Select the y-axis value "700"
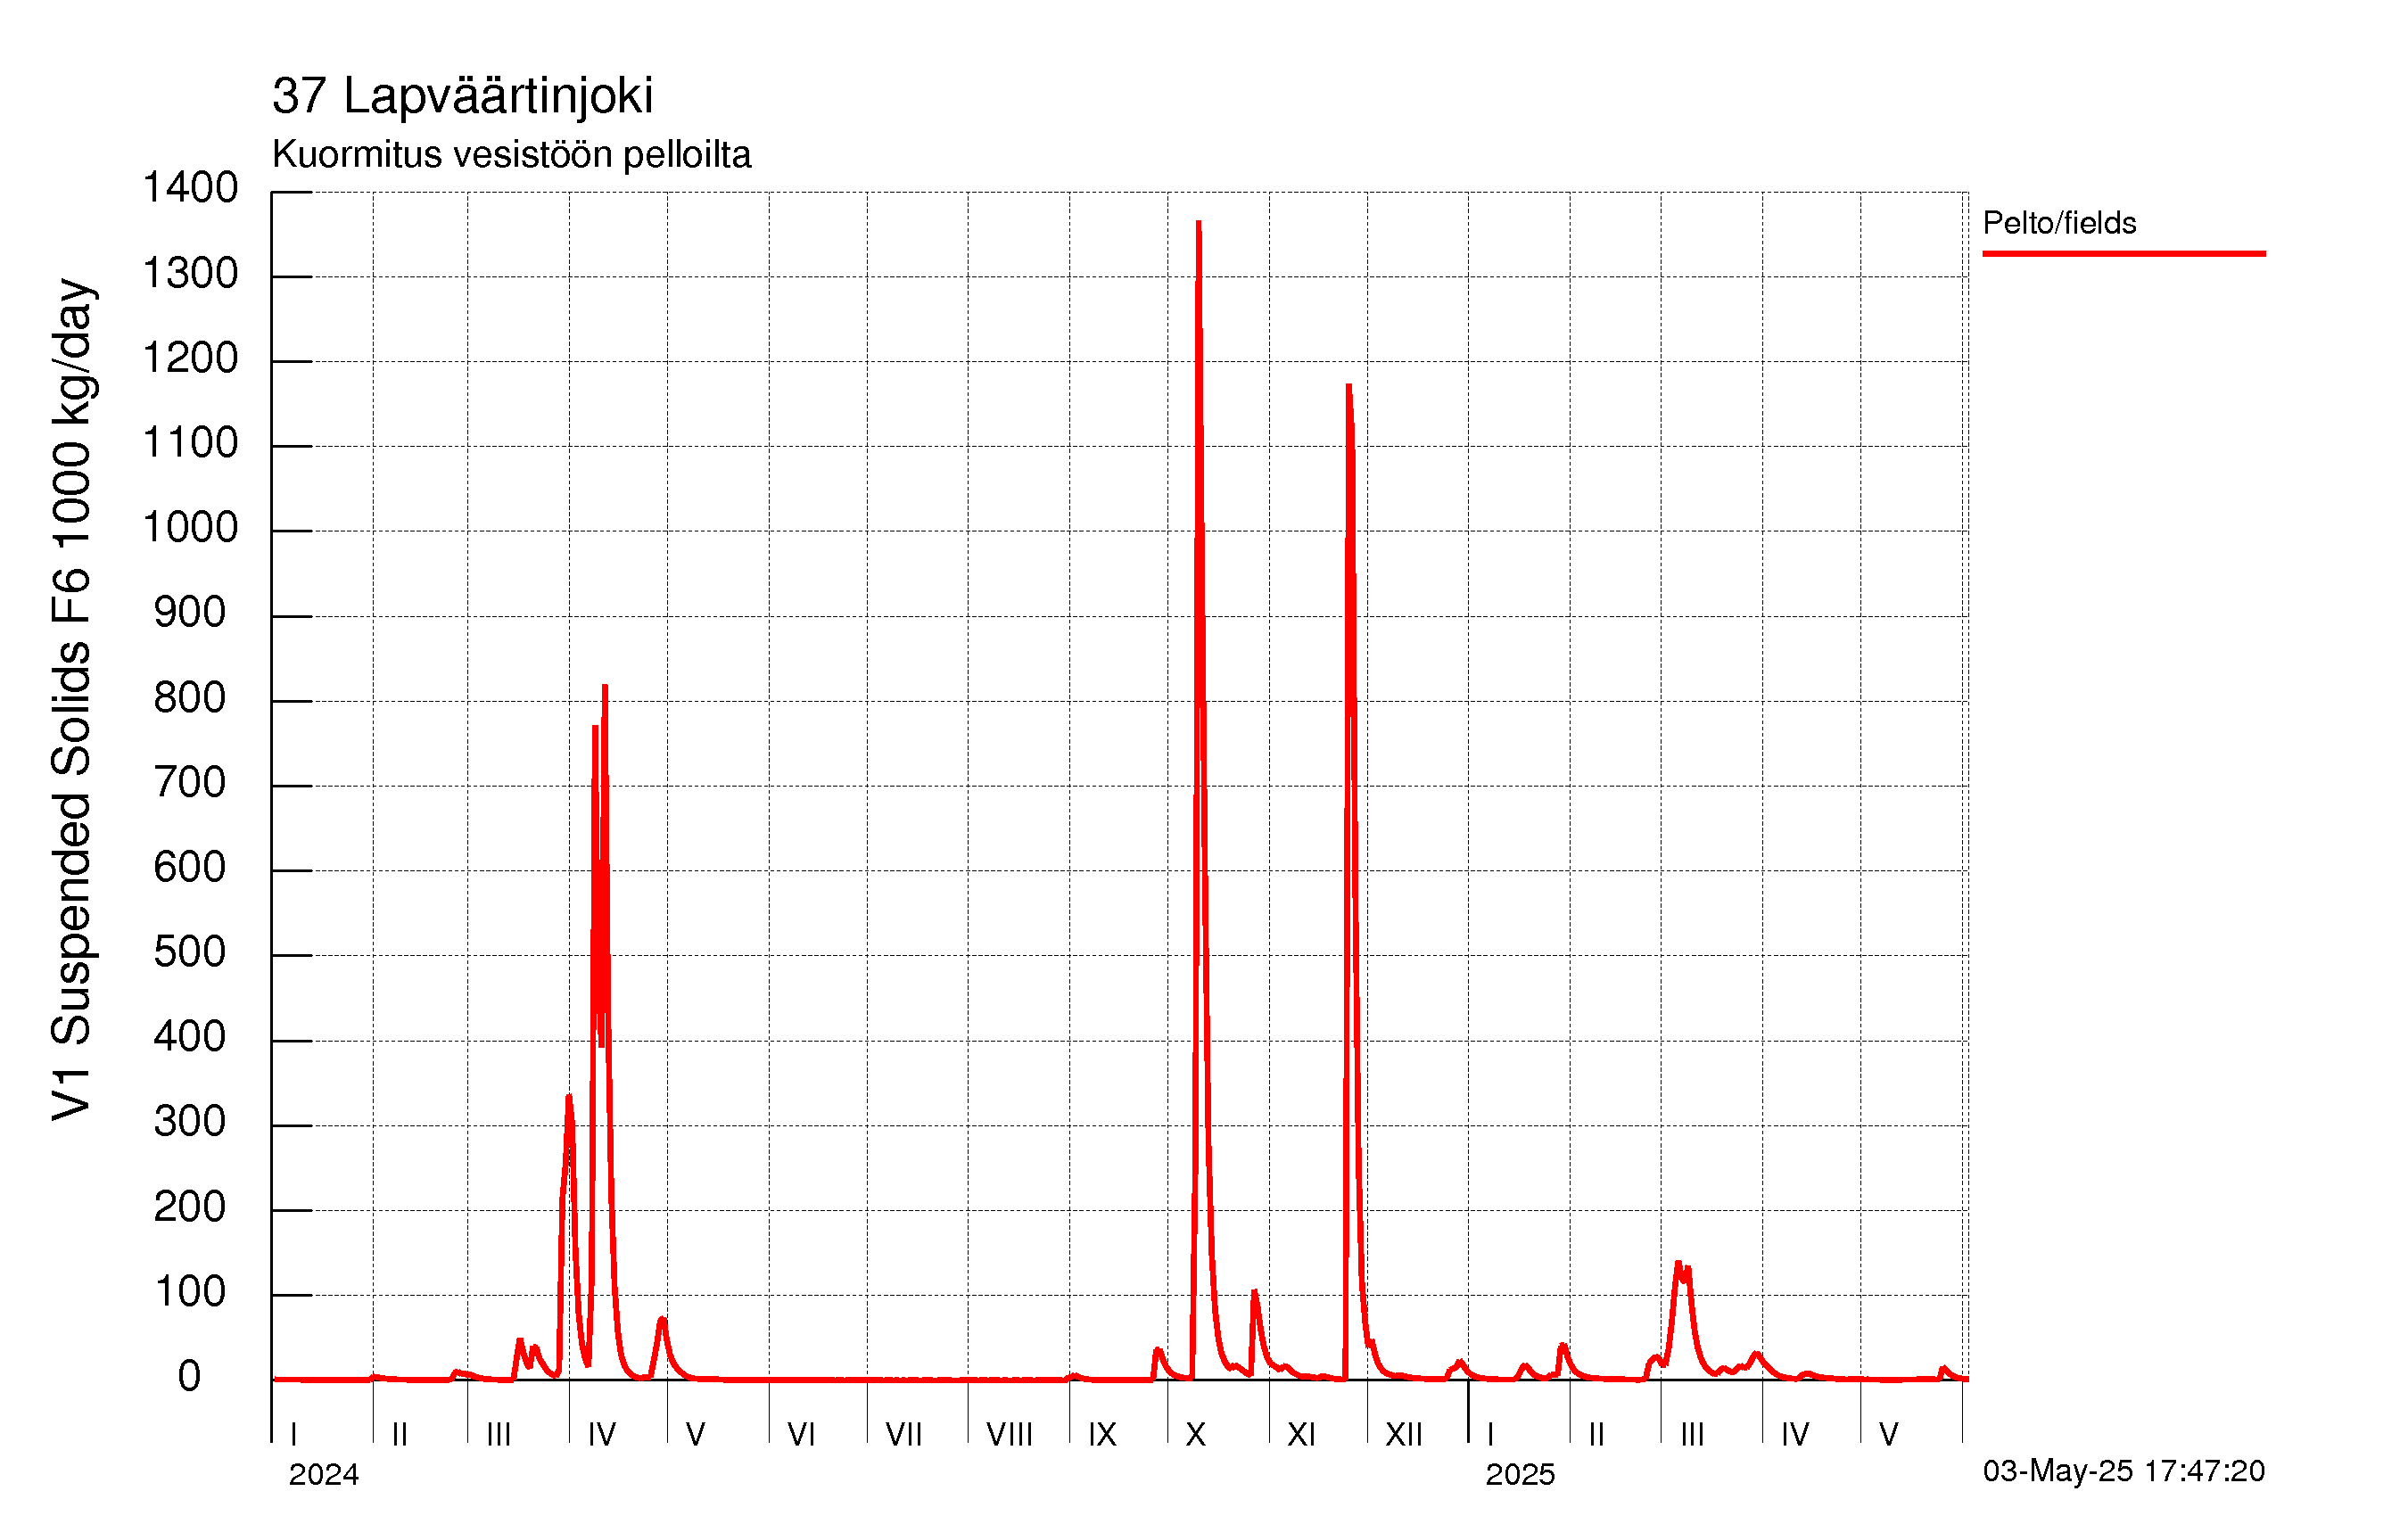 [190, 782]
